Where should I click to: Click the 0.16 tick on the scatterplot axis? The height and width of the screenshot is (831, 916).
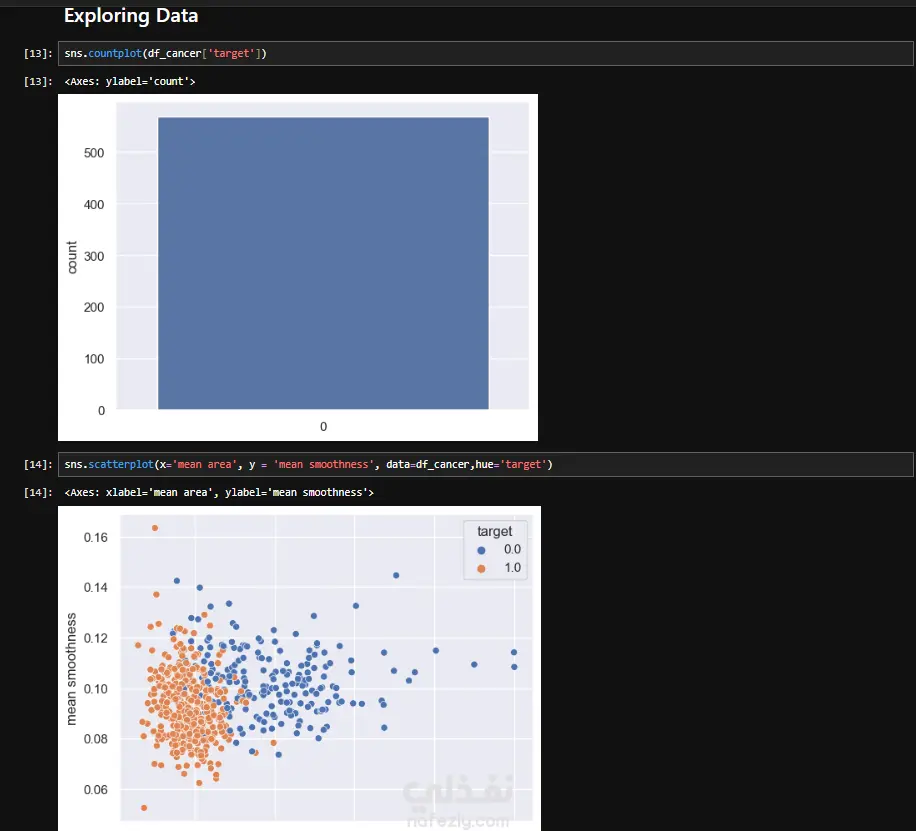click(x=96, y=537)
